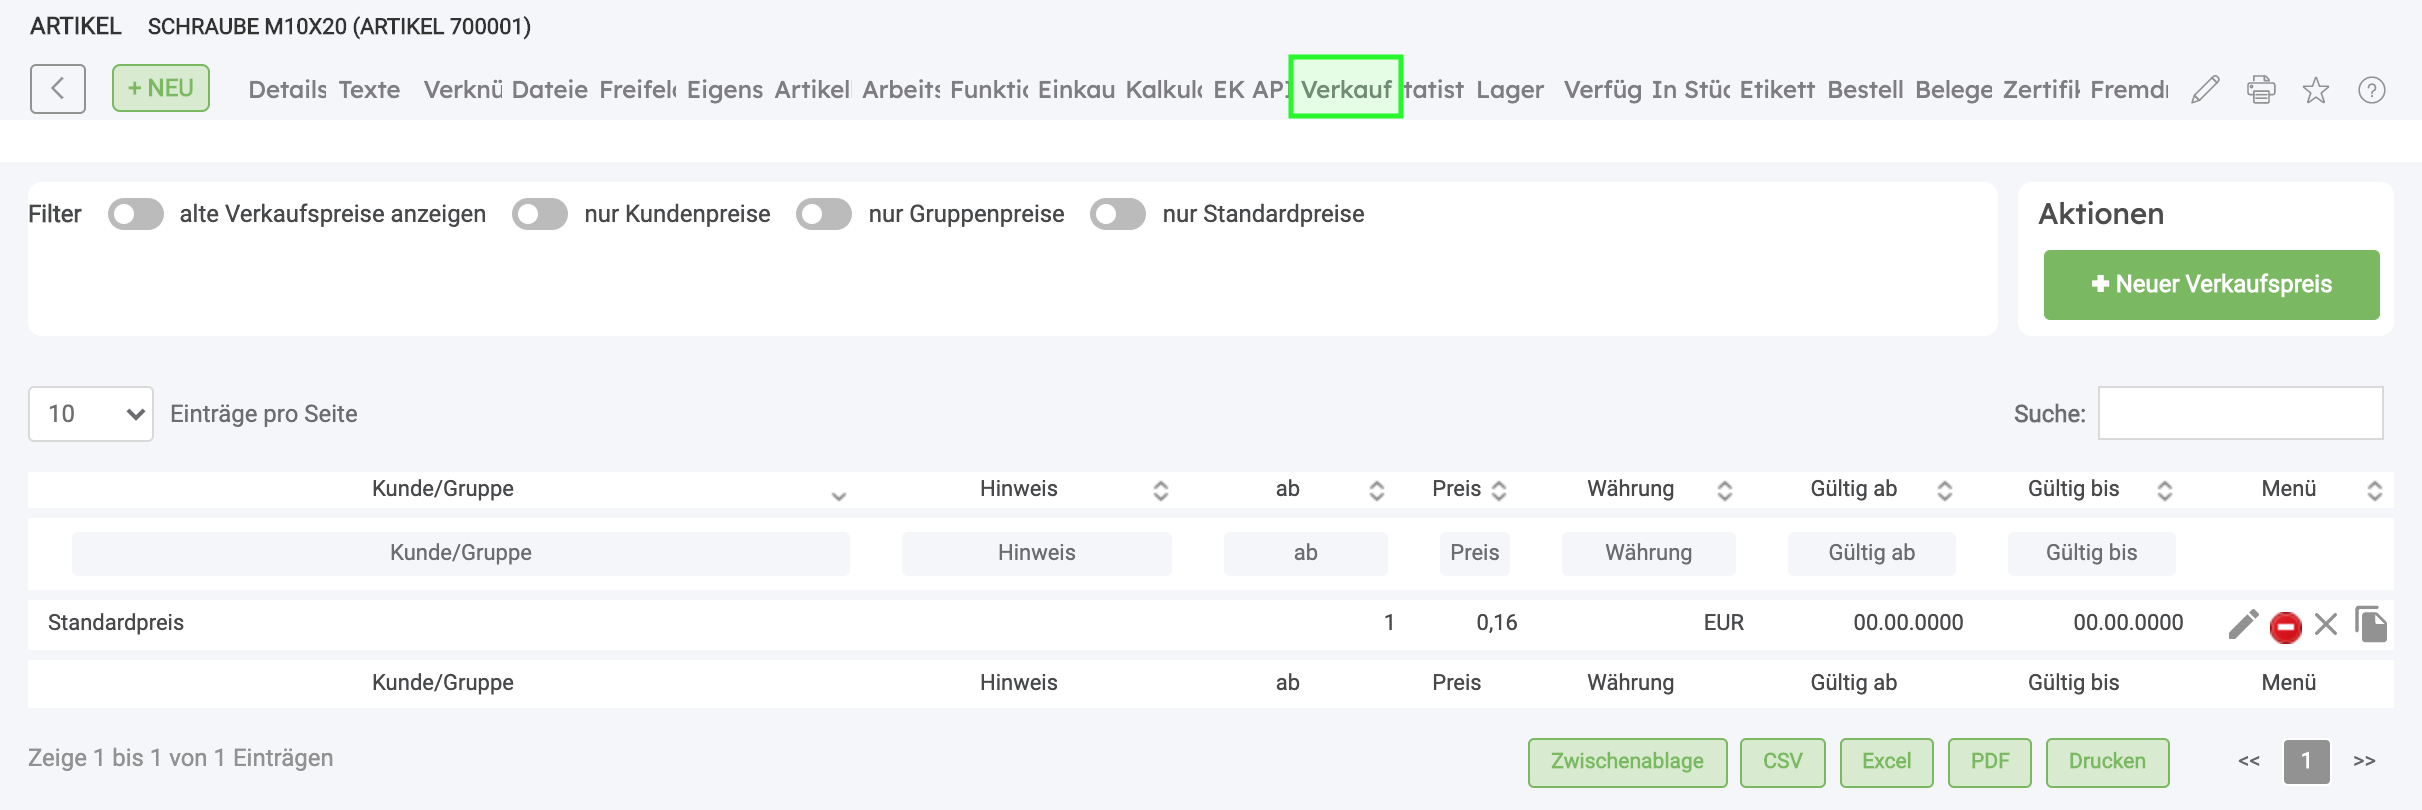The height and width of the screenshot is (810, 2422).
Task: Click the Neuer Verkaufspreis button
Action: 2211,285
